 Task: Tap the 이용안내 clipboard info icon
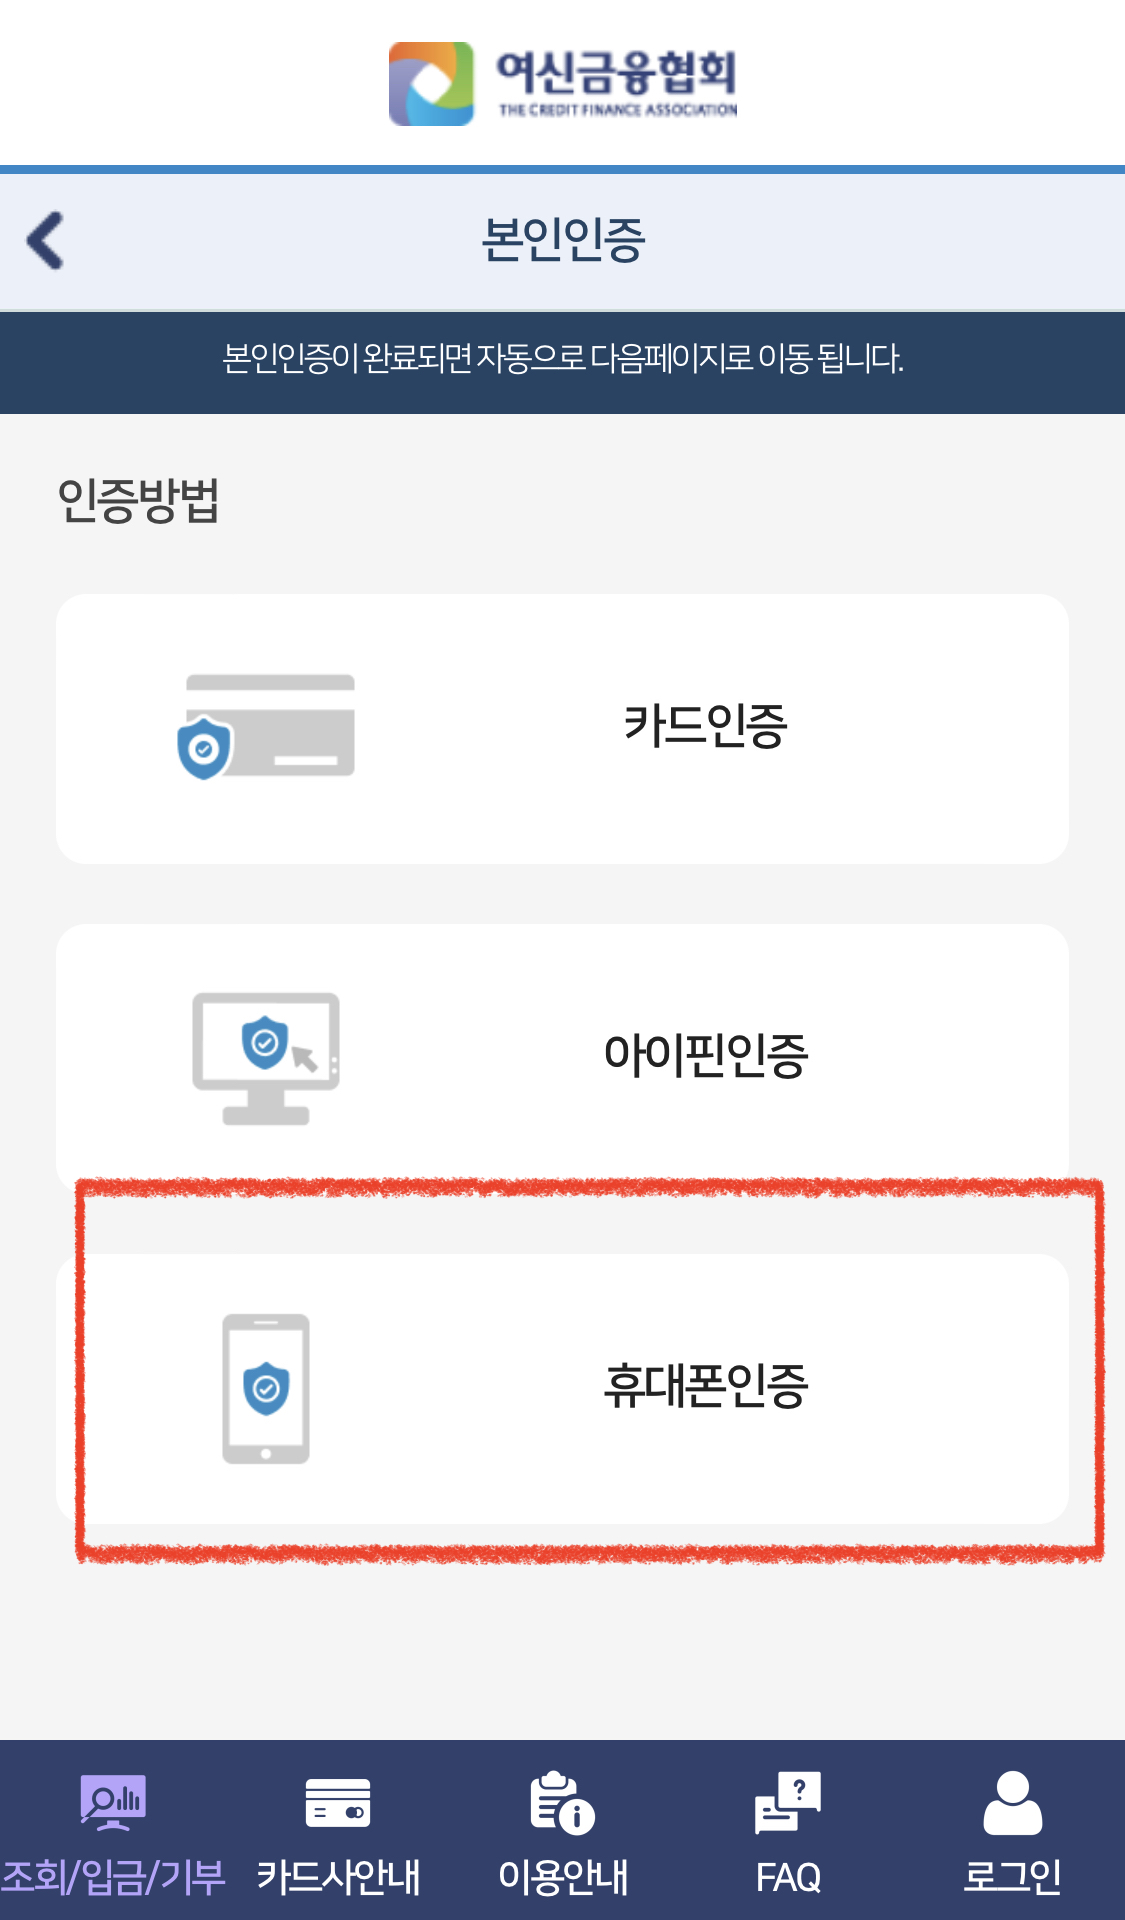[563, 1803]
